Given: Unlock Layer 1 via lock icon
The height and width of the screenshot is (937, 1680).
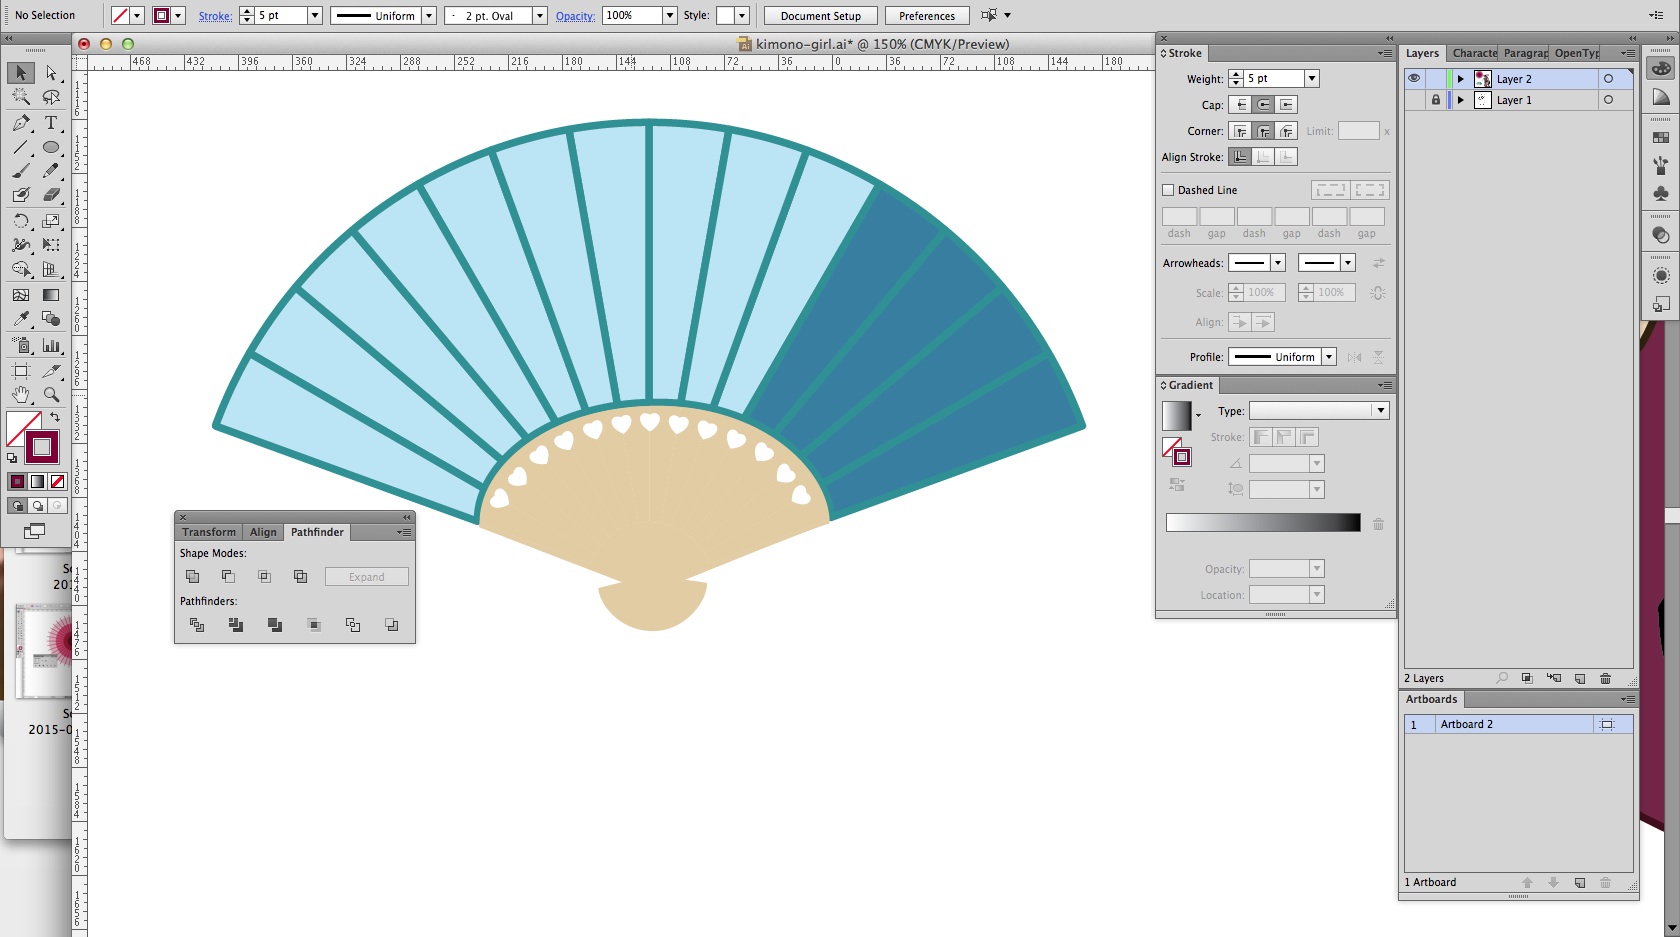Looking at the screenshot, I should click(x=1436, y=100).
